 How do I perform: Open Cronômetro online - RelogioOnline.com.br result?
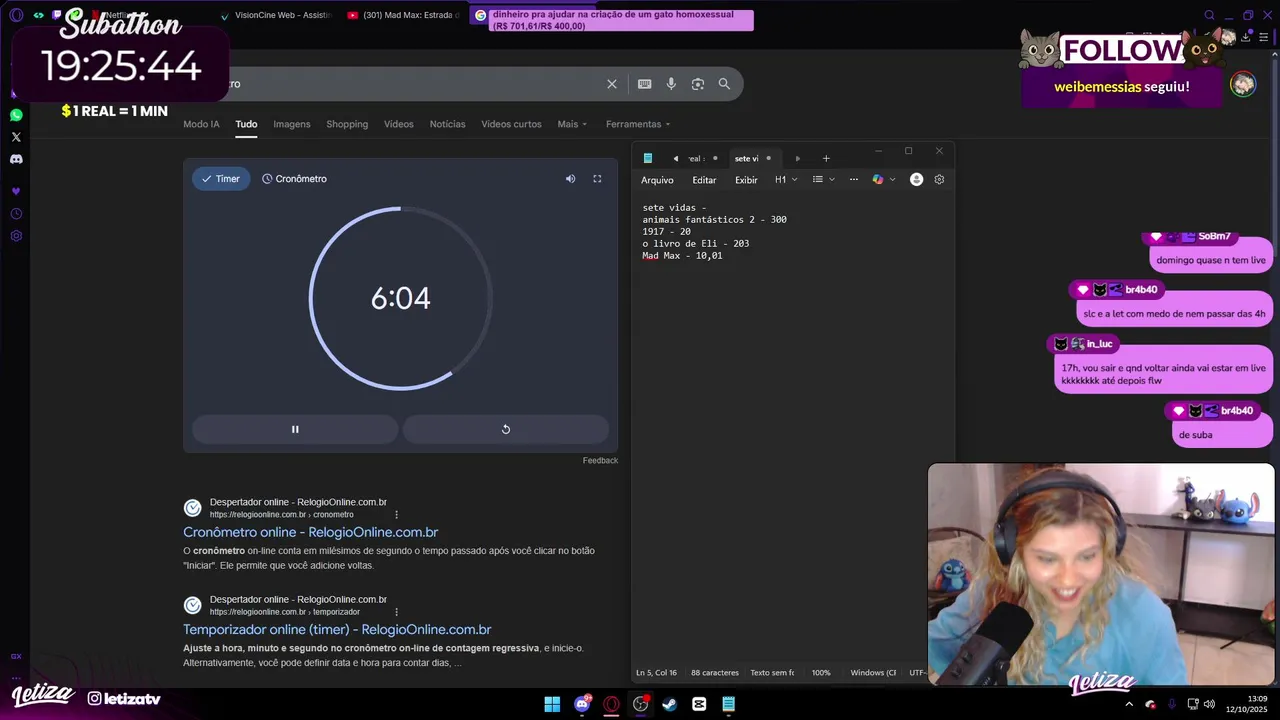pyautogui.click(x=310, y=532)
